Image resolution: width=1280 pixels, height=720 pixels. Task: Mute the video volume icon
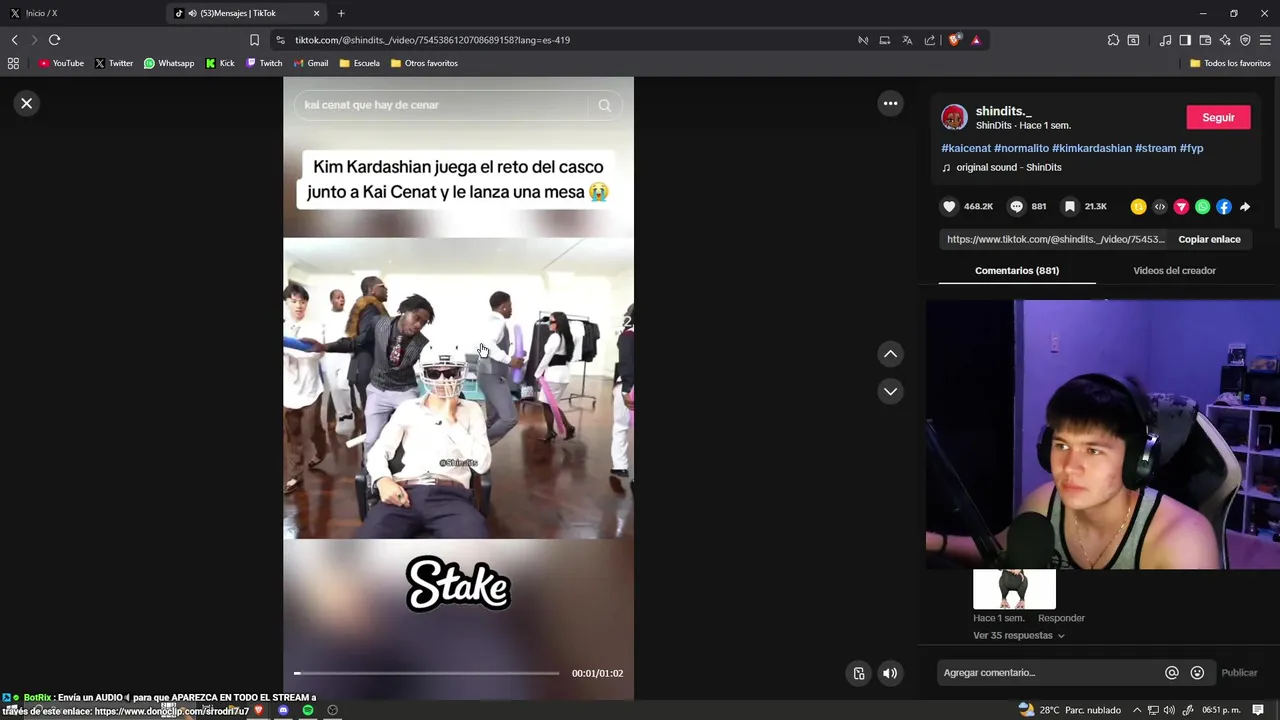click(x=889, y=673)
